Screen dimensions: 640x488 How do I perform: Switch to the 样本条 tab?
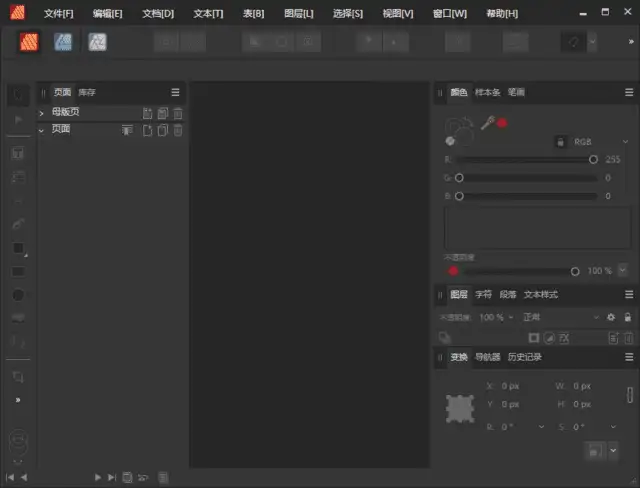(x=487, y=92)
